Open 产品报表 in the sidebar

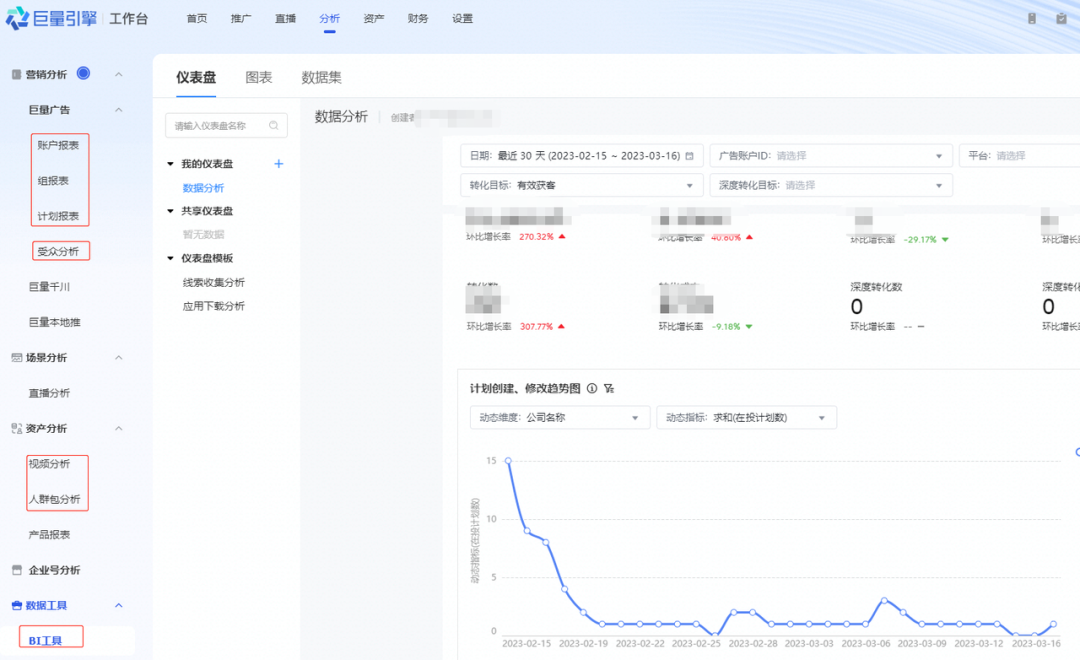49,535
